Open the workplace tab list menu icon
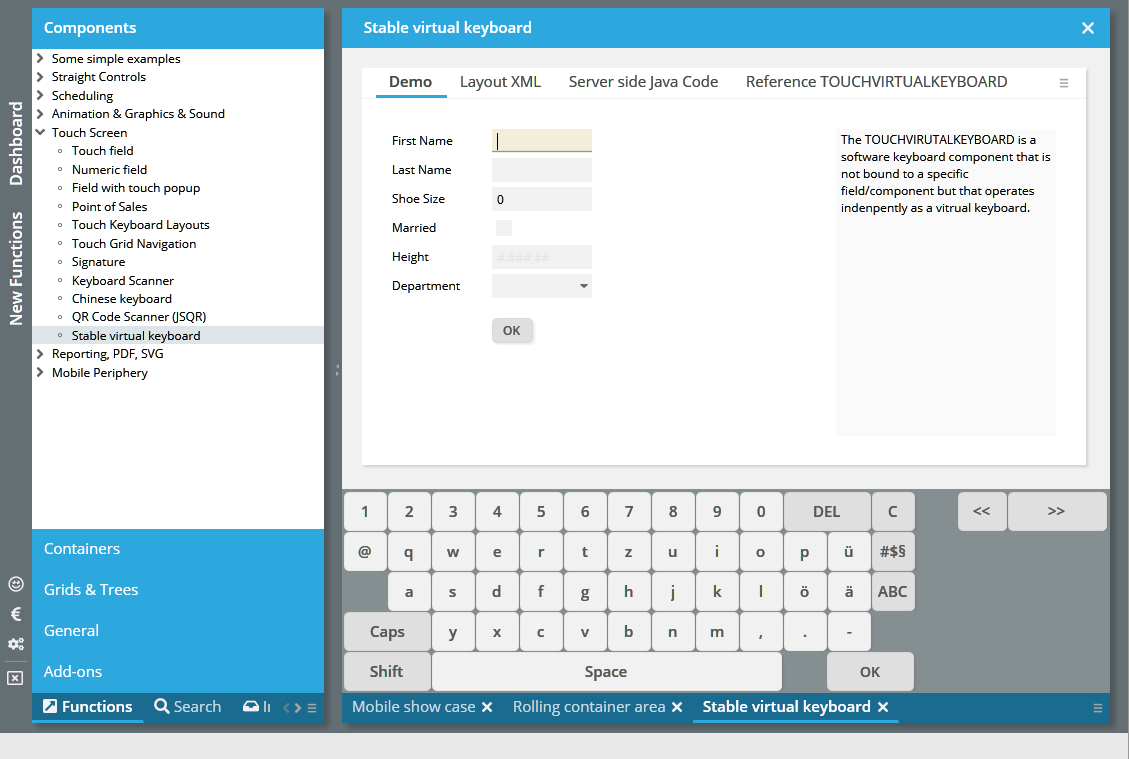 point(1097,708)
